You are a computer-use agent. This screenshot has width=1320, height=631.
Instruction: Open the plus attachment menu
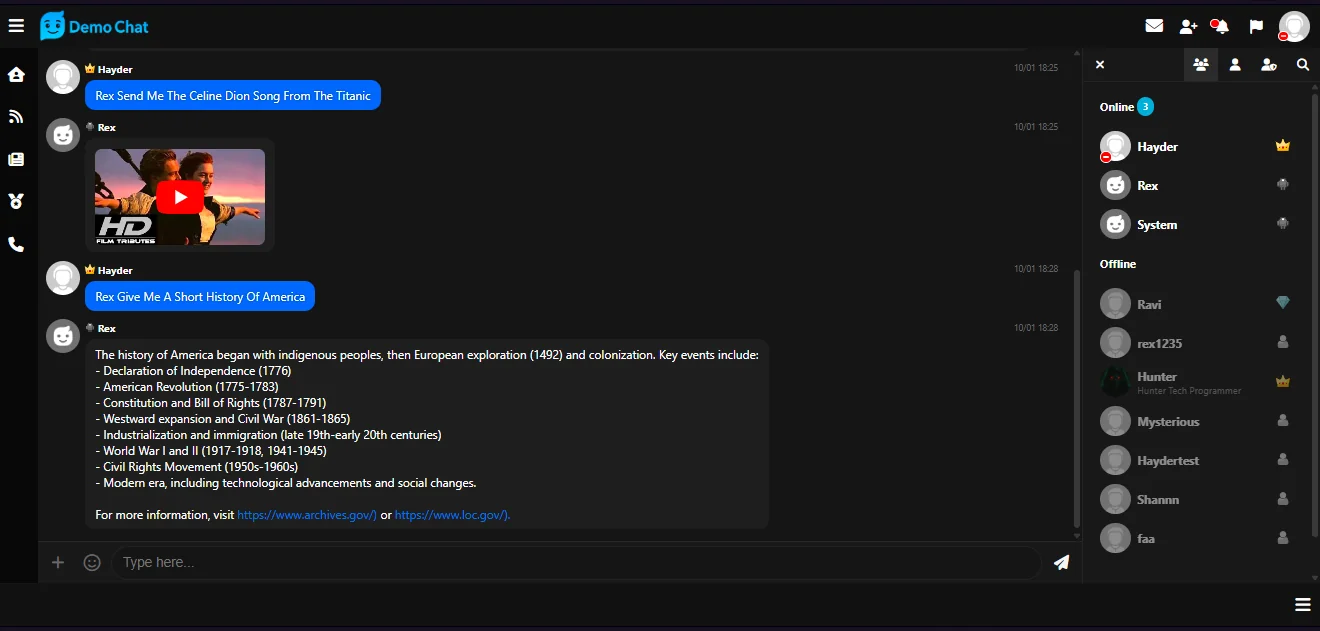[x=58, y=562]
